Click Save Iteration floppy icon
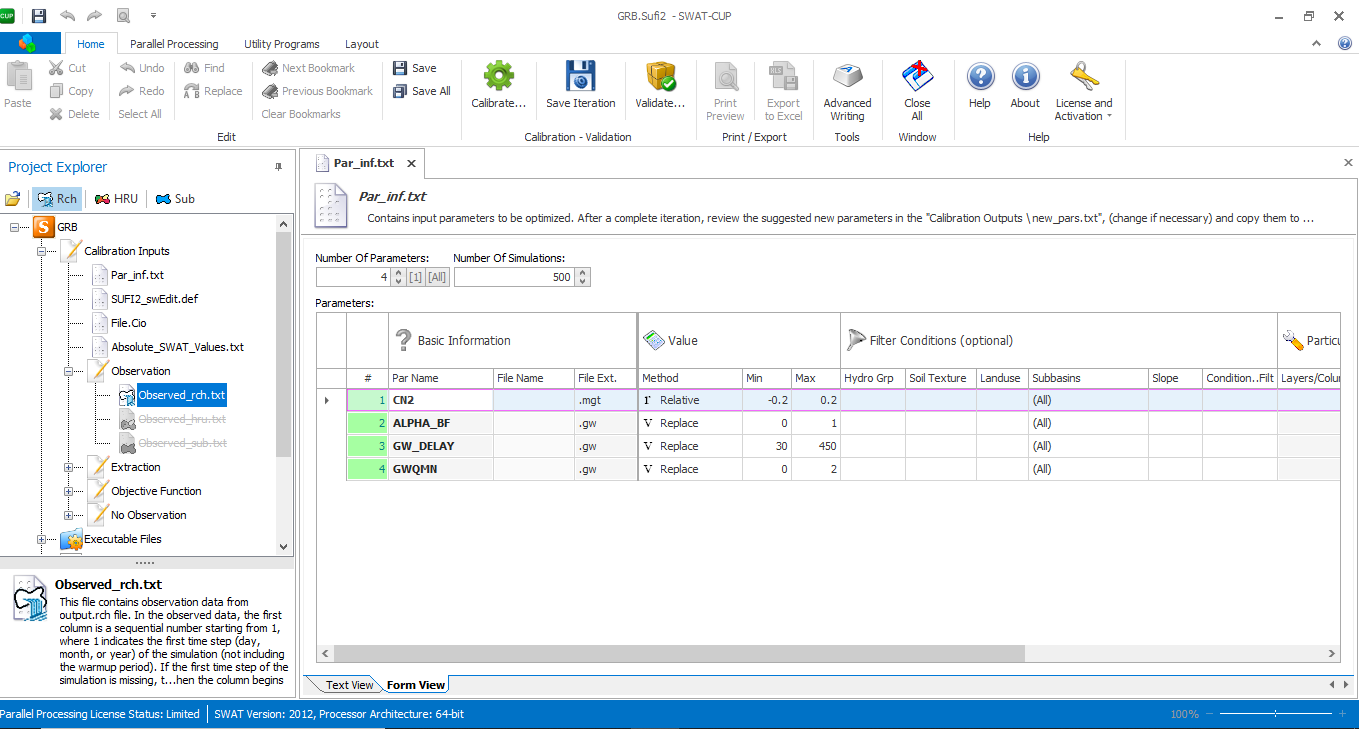1359x729 pixels. point(580,77)
